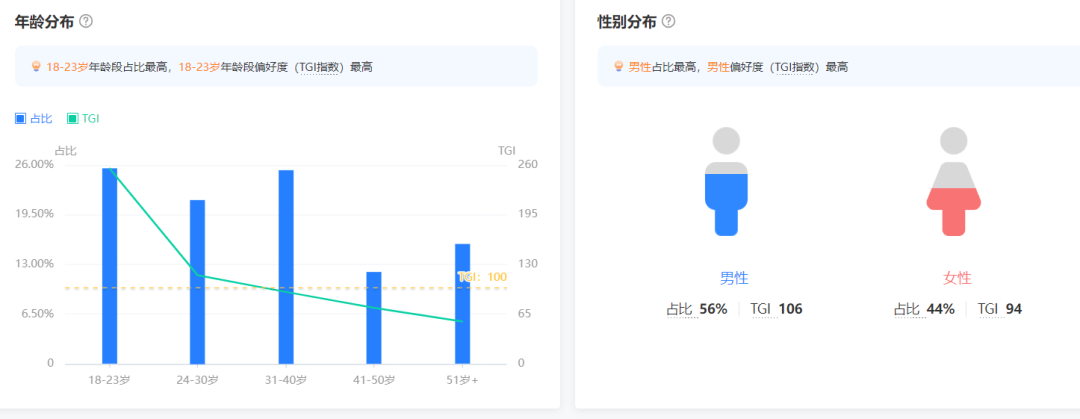Click the TGI指数 underlined term in age banner
The image size is (1080, 419).
pyautogui.click(x=321, y=67)
